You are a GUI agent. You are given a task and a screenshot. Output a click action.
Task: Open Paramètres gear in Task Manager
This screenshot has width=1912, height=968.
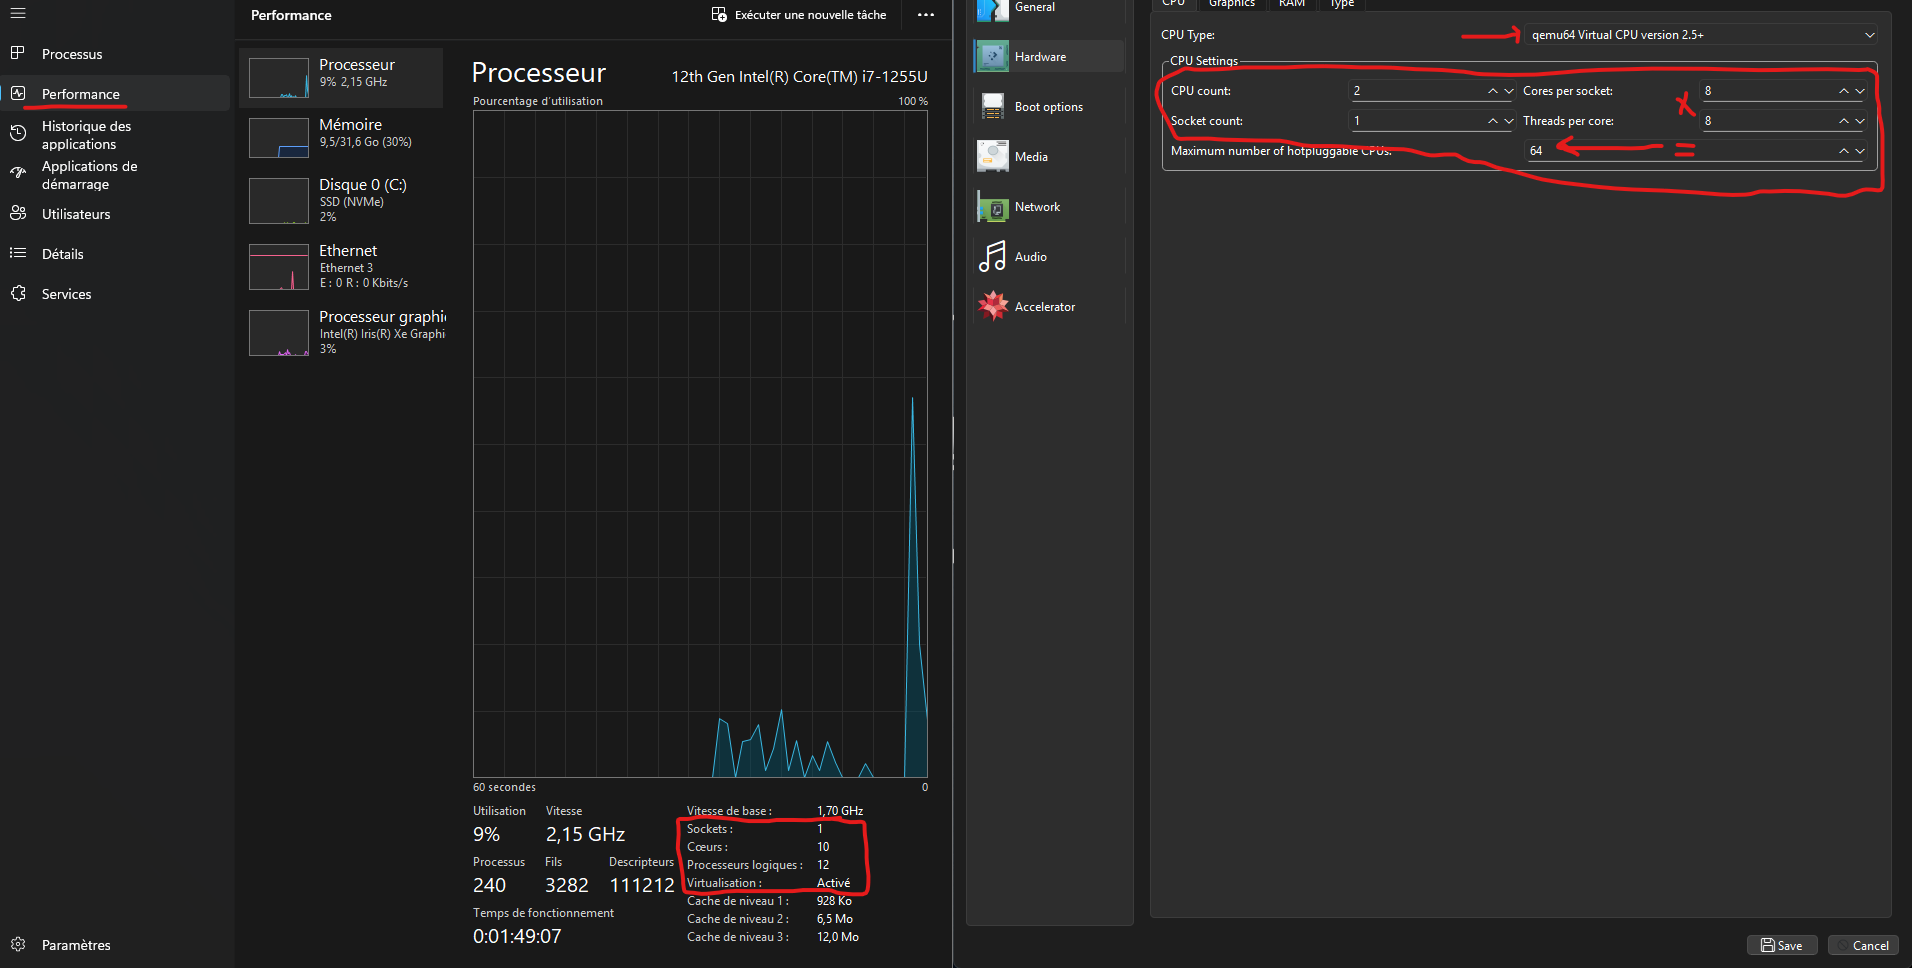click(x=18, y=945)
